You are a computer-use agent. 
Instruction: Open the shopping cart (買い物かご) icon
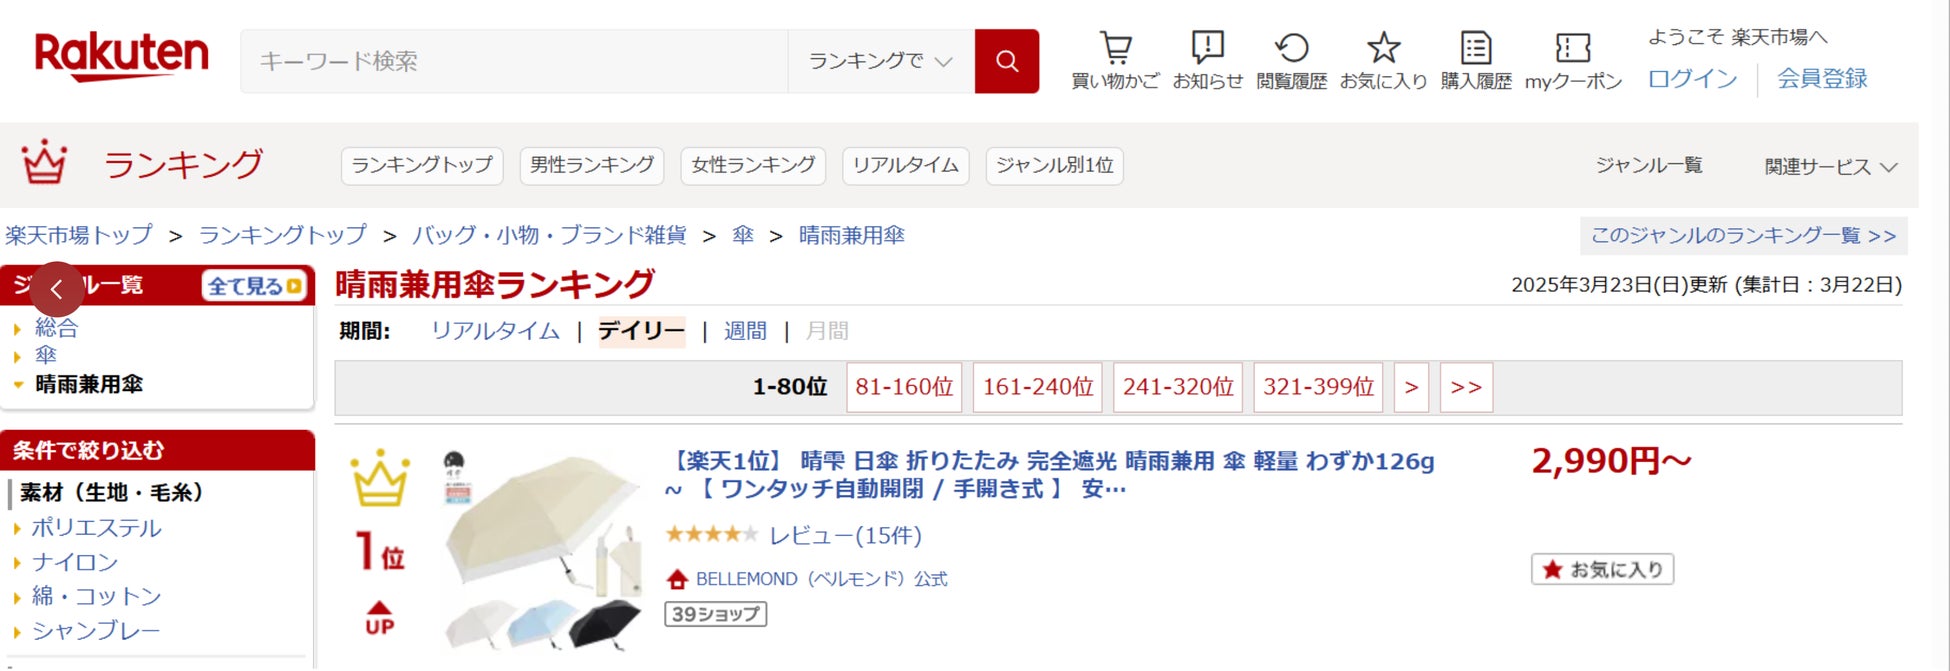pos(1115,48)
